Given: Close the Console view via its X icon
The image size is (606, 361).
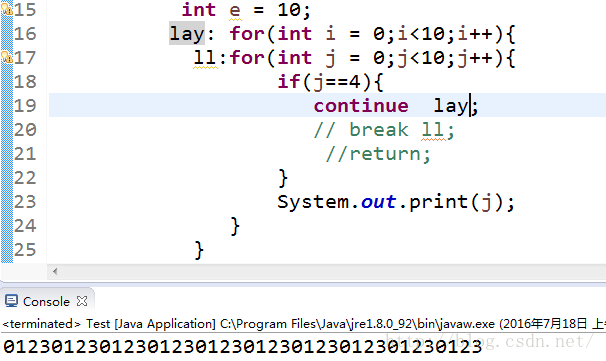Looking at the screenshot, I should coord(82,301).
